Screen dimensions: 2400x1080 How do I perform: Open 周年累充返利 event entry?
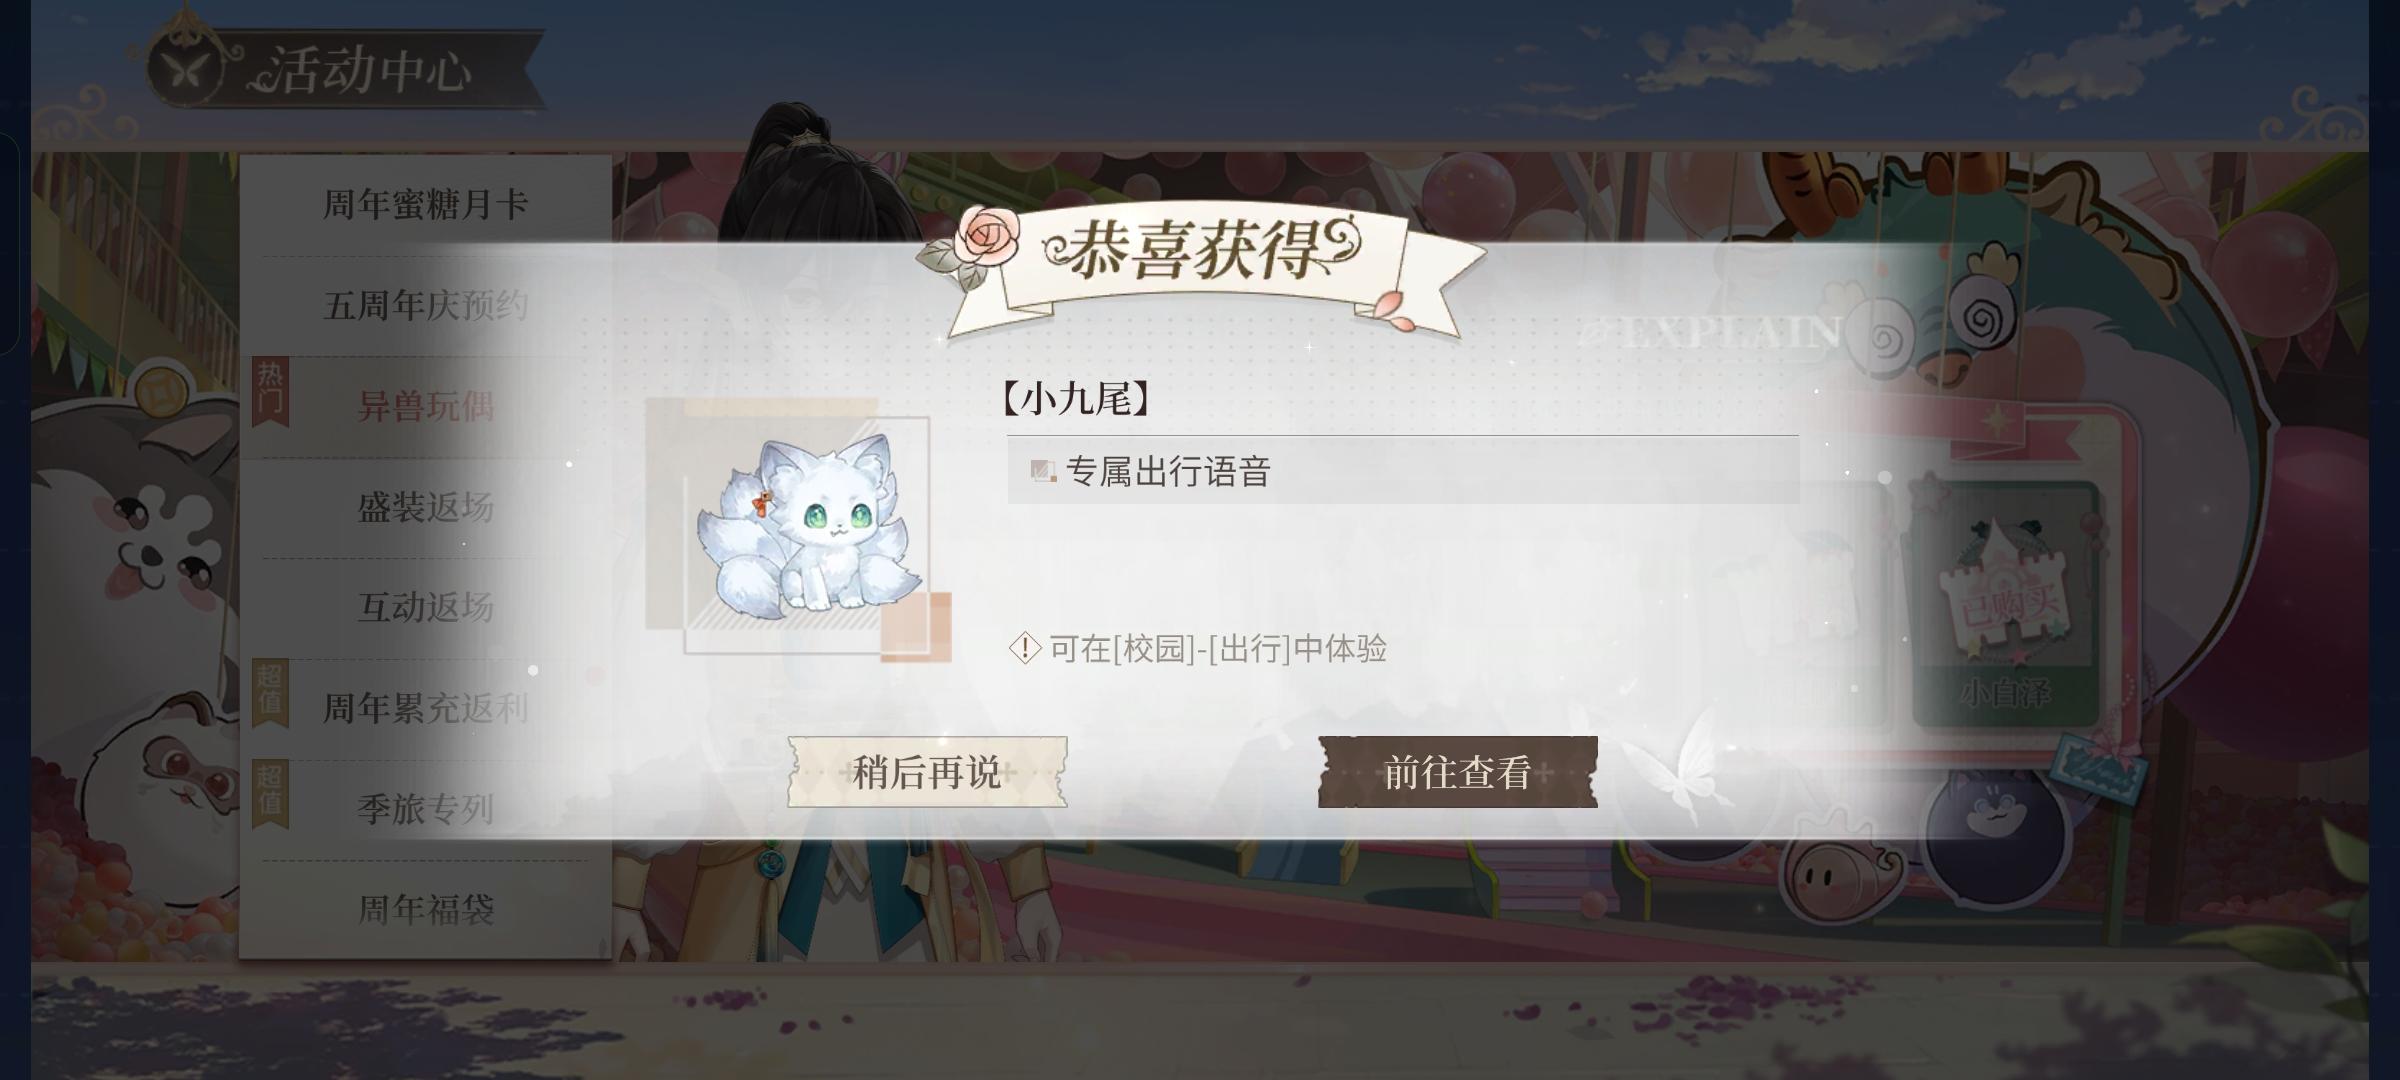coord(425,708)
